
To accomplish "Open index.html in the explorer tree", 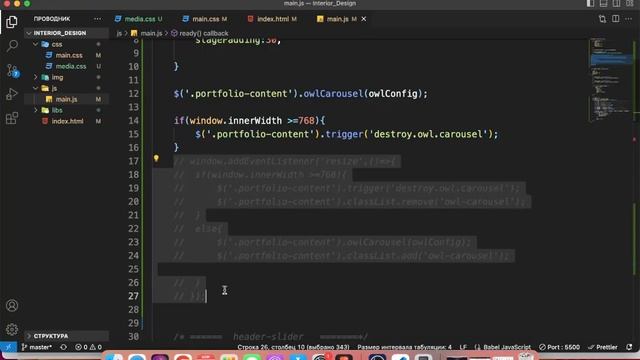I will (67, 121).
